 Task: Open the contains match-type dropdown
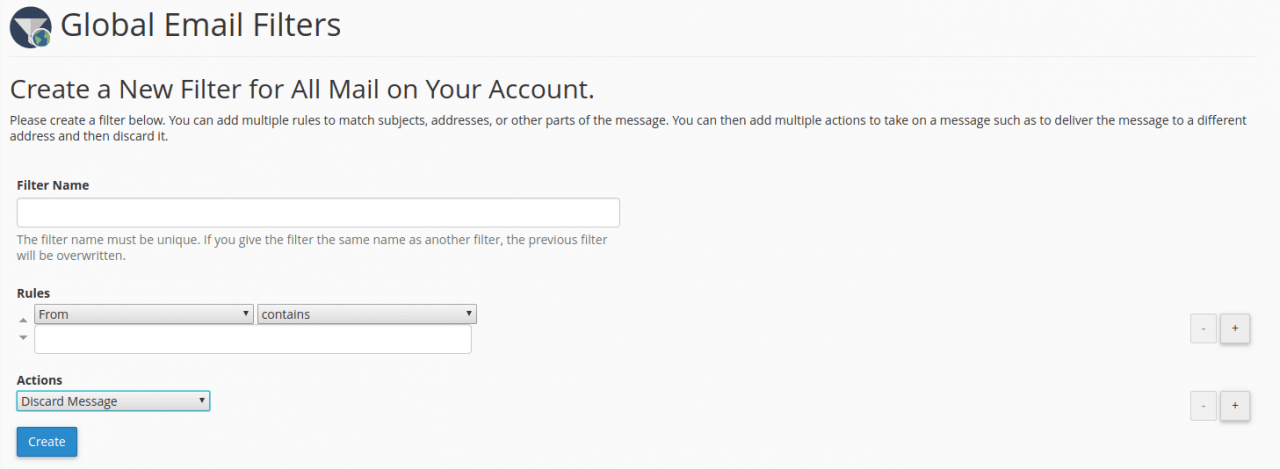click(367, 314)
